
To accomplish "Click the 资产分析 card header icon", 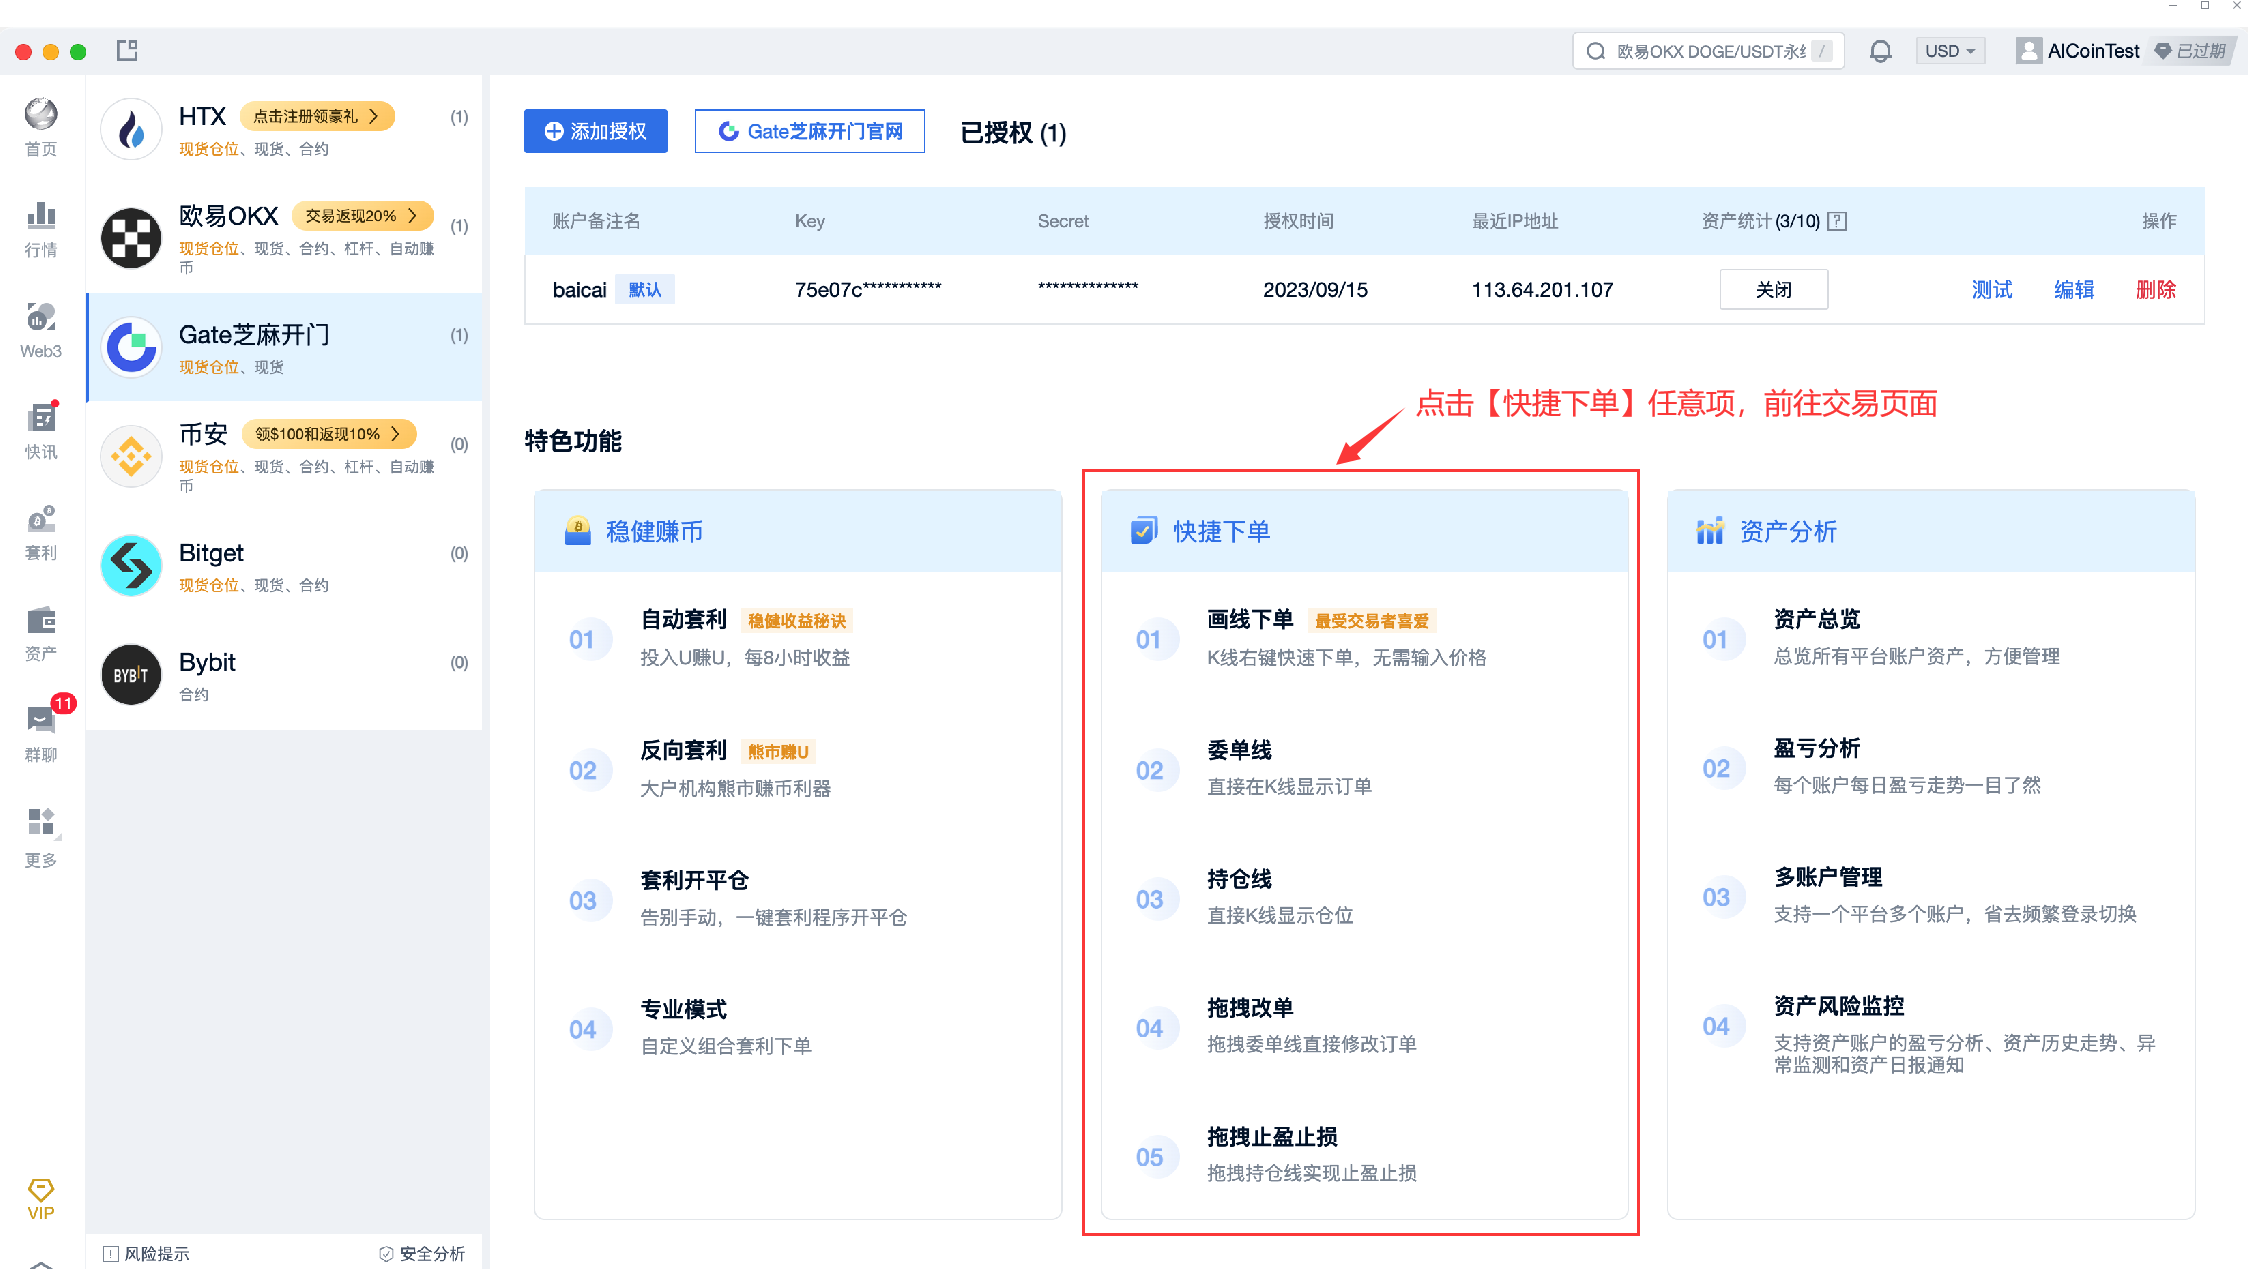I will point(1710,531).
